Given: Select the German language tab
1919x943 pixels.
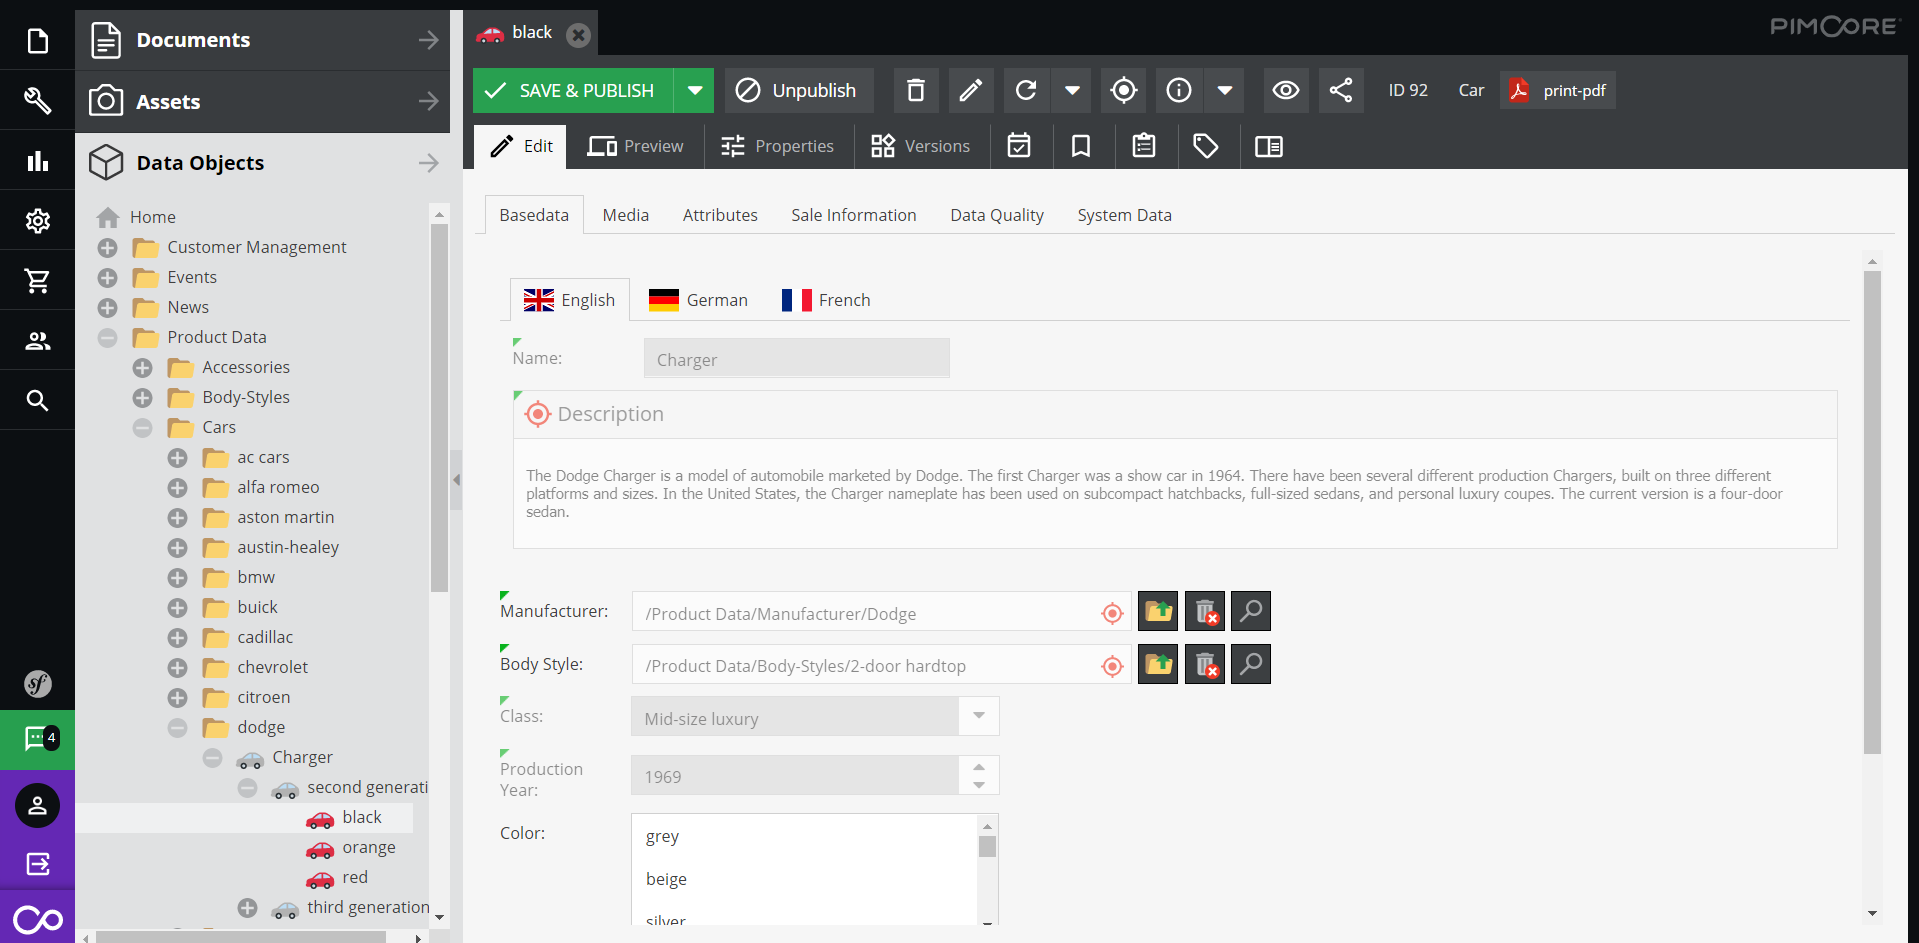Looking at the screenshot, I should tap(698, 300).
